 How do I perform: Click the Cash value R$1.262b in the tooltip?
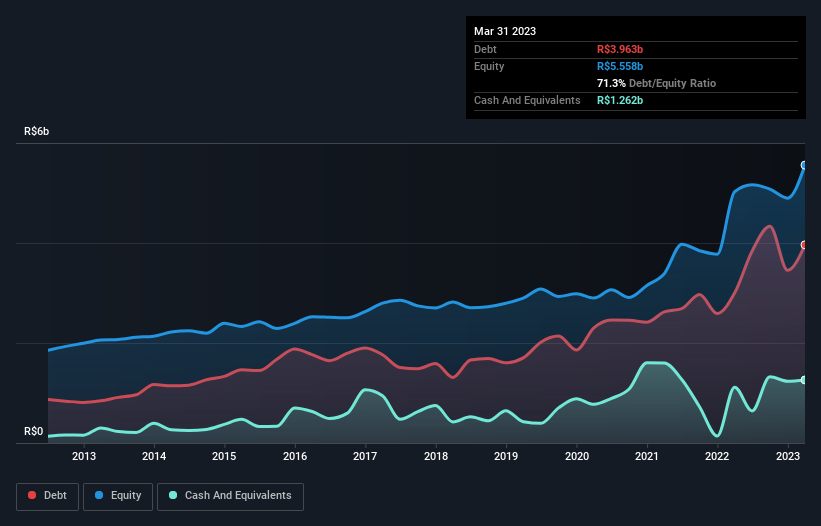[620, 100]
